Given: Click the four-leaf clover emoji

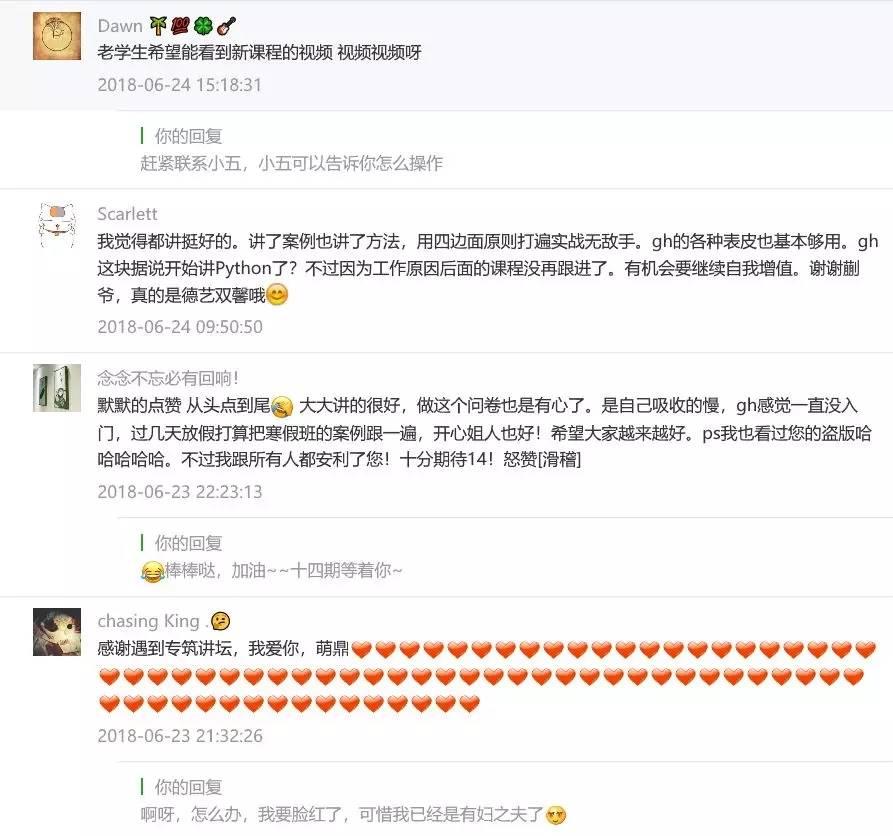Looking at the screenshot, I should [203, 26].
